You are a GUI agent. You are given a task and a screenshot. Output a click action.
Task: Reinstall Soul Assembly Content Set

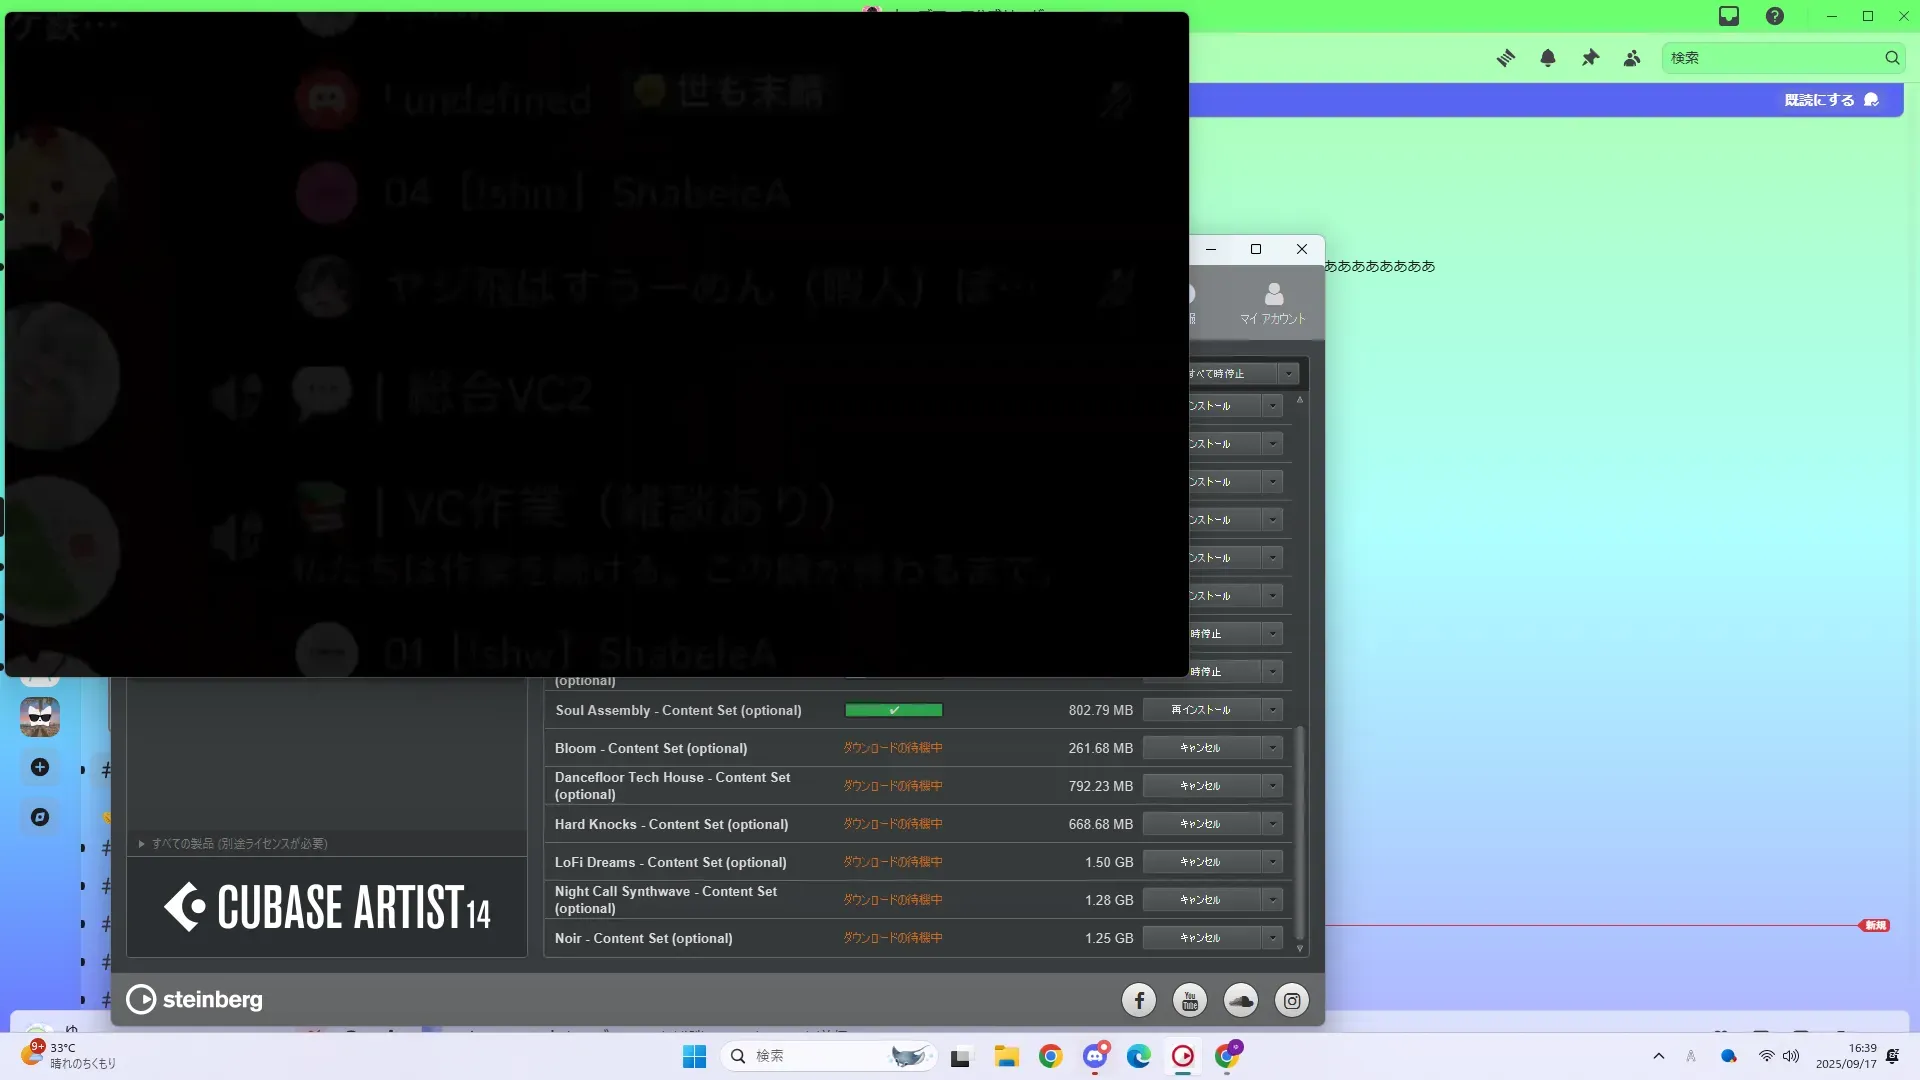[1201, 710]
